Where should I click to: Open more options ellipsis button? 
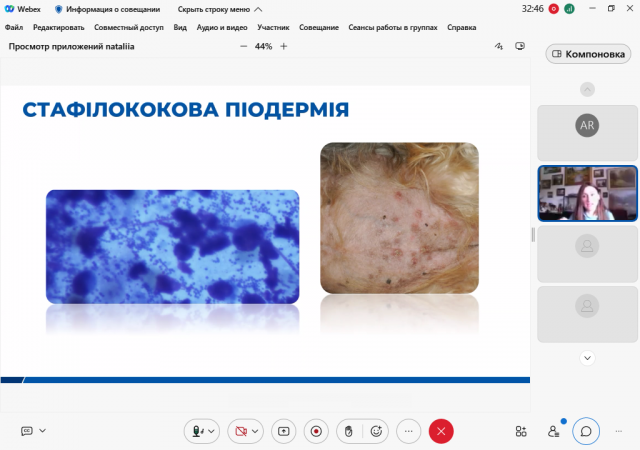pyautogui.click(x=409, y=431)
